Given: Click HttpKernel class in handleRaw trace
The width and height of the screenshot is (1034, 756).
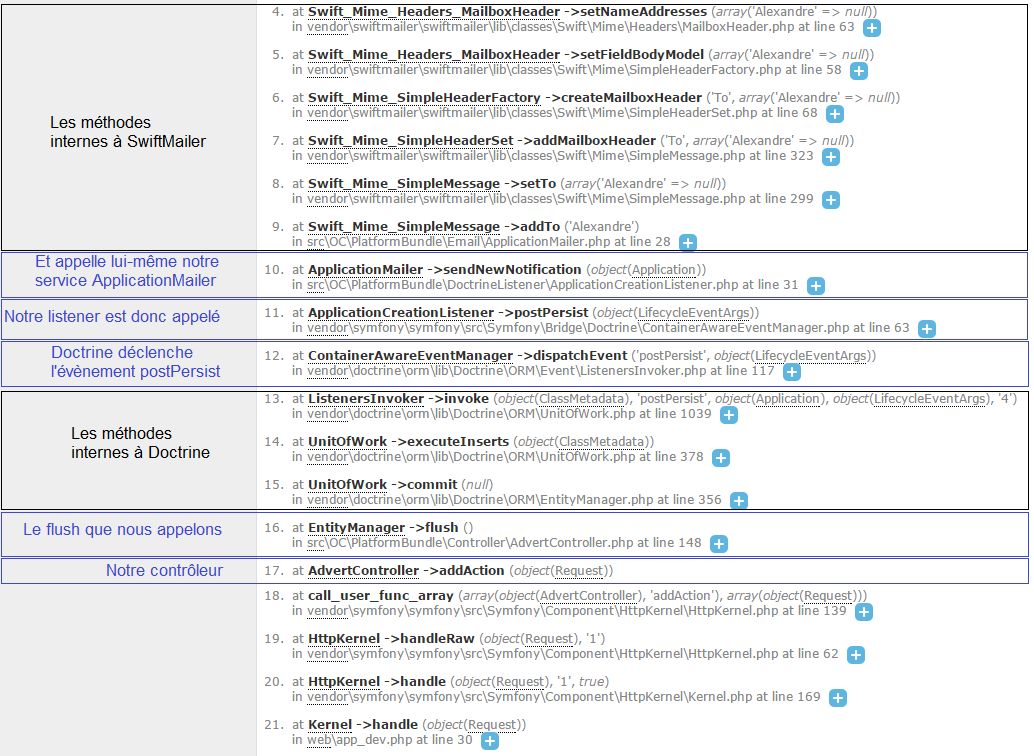Looking at the screenshot, I should (344, 639).
